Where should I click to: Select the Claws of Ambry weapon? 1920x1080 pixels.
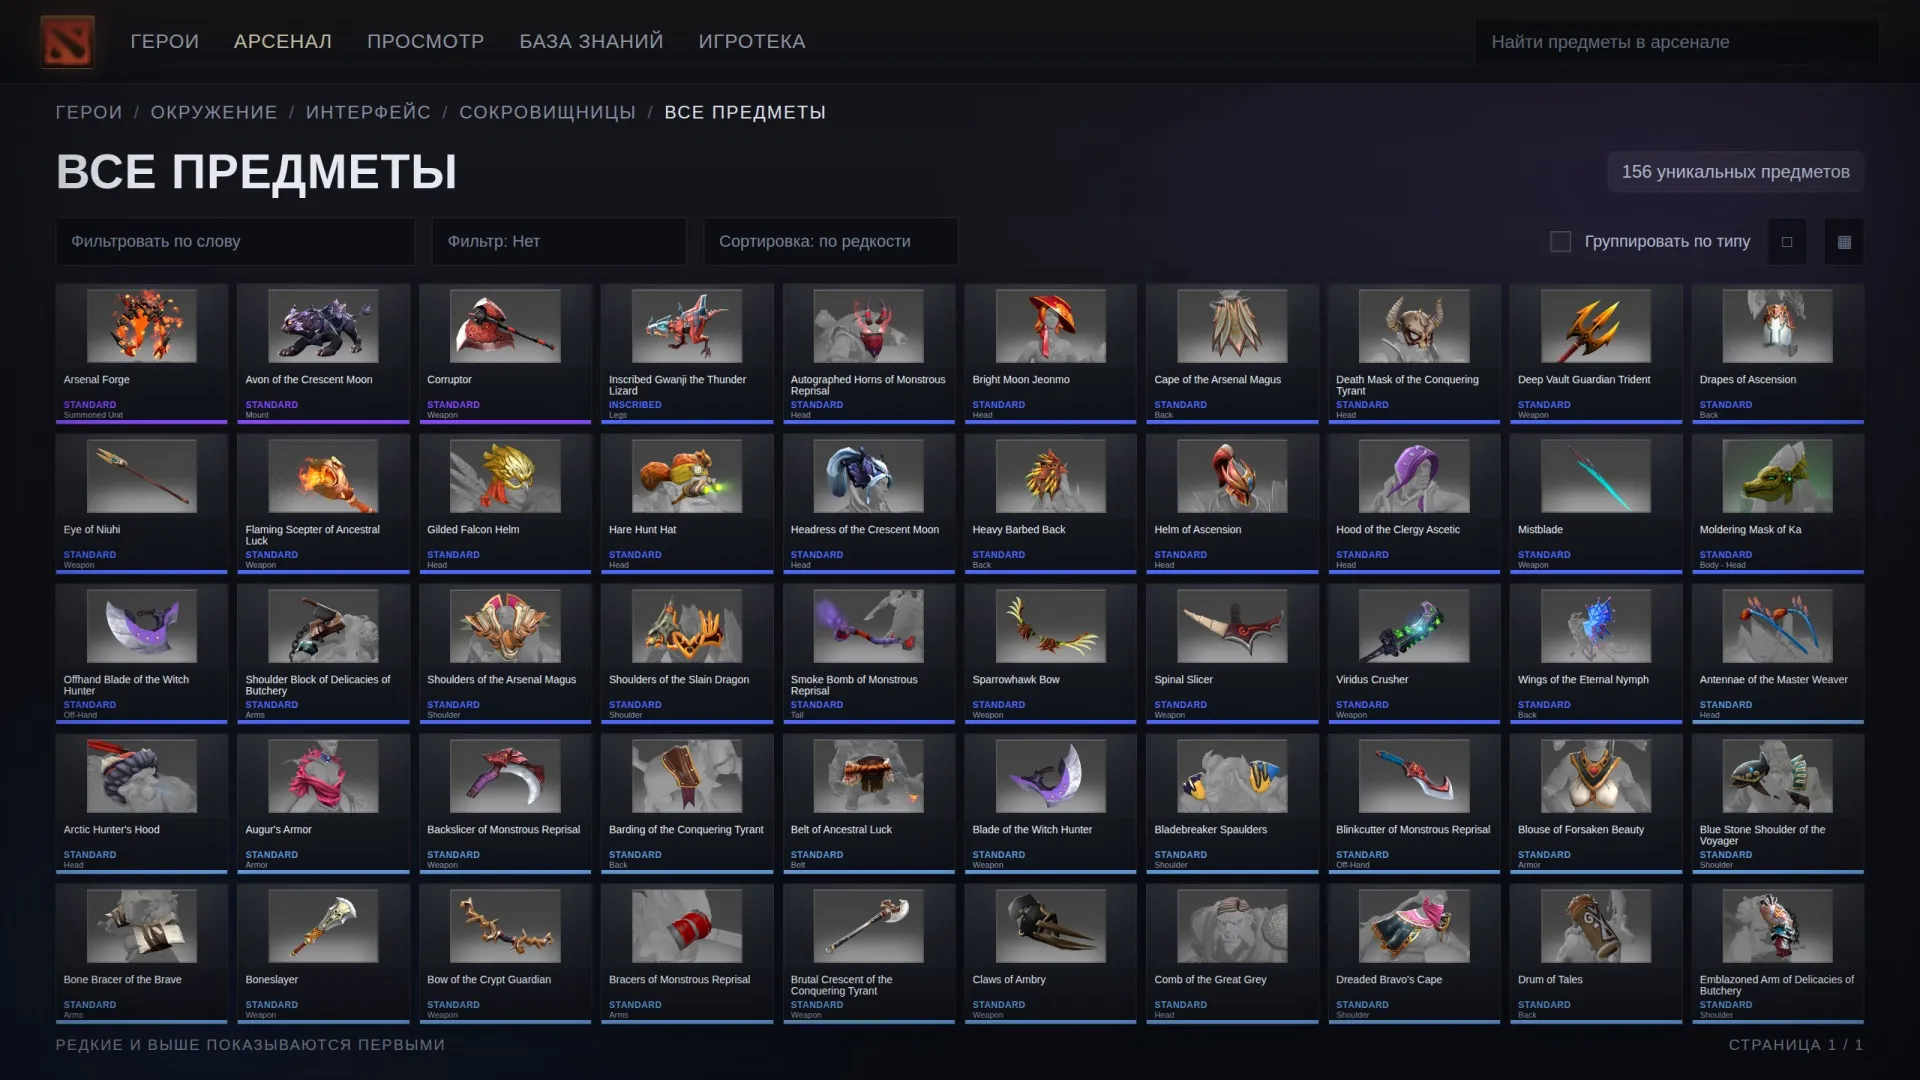point(1050,953)
